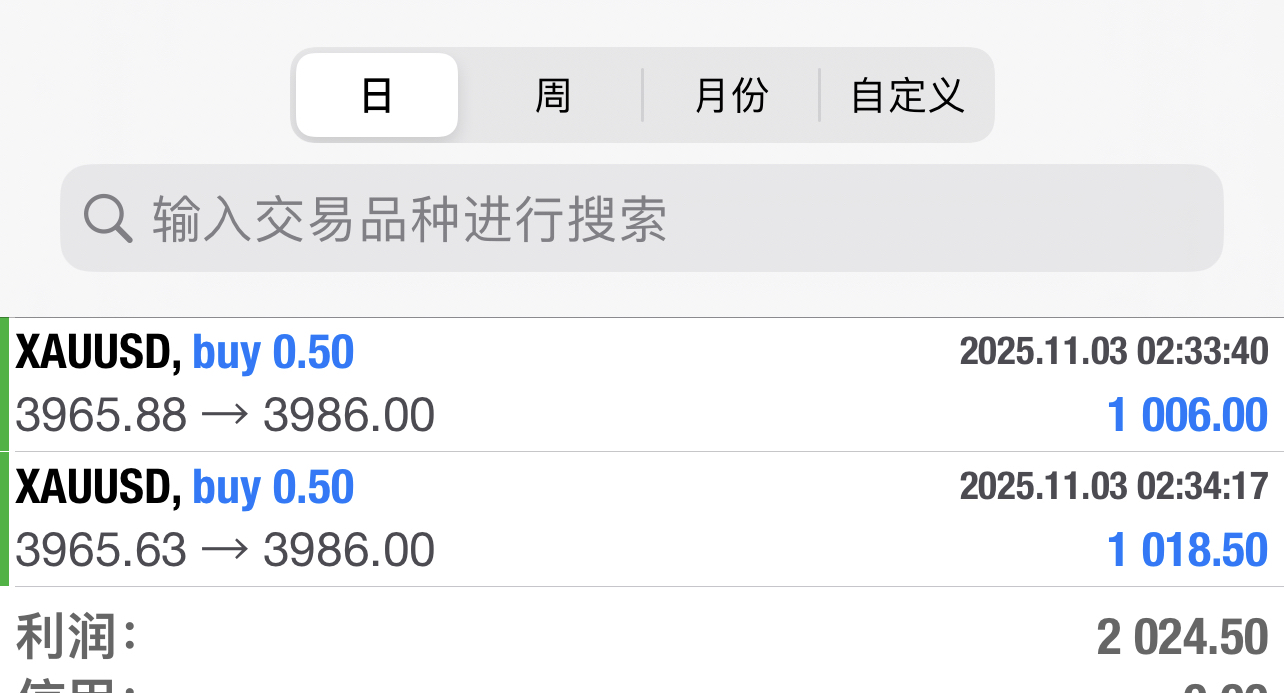Viewport: 1284px width, 693px height.
Task: Click the magnifier icon in search bar
Action: pyautogui.click(x=108, y=218)
